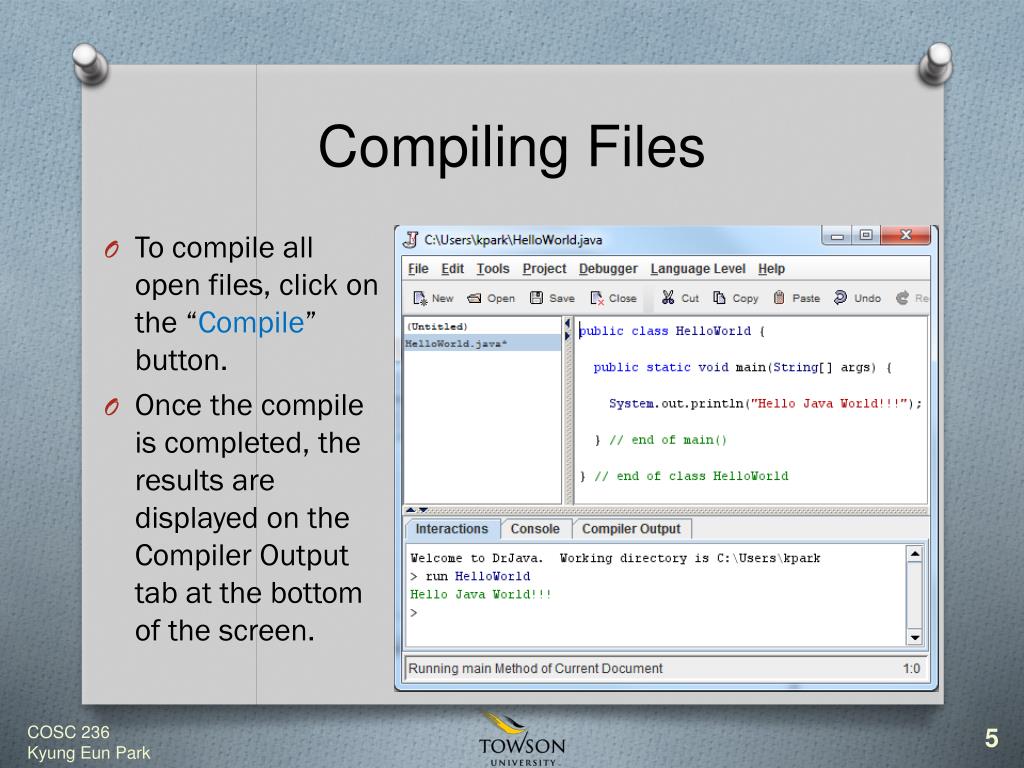Click the 'Welcome to DrJava' message line
Image resolution: width=1024 pixels, height=768 pixels.
click(x=615, y=558)
